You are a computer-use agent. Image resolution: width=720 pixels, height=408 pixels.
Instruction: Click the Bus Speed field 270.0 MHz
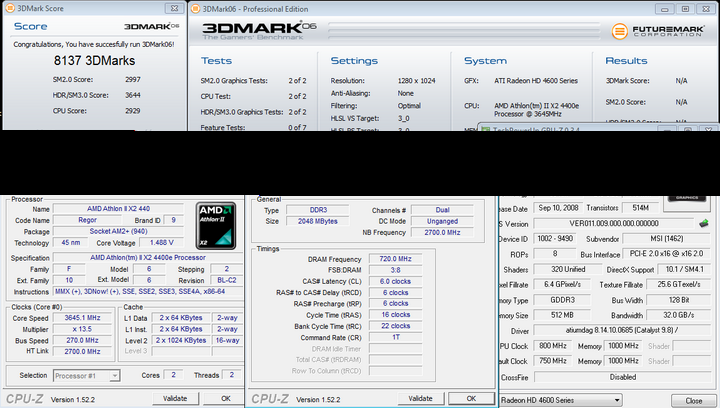click(x=82, y=340)
